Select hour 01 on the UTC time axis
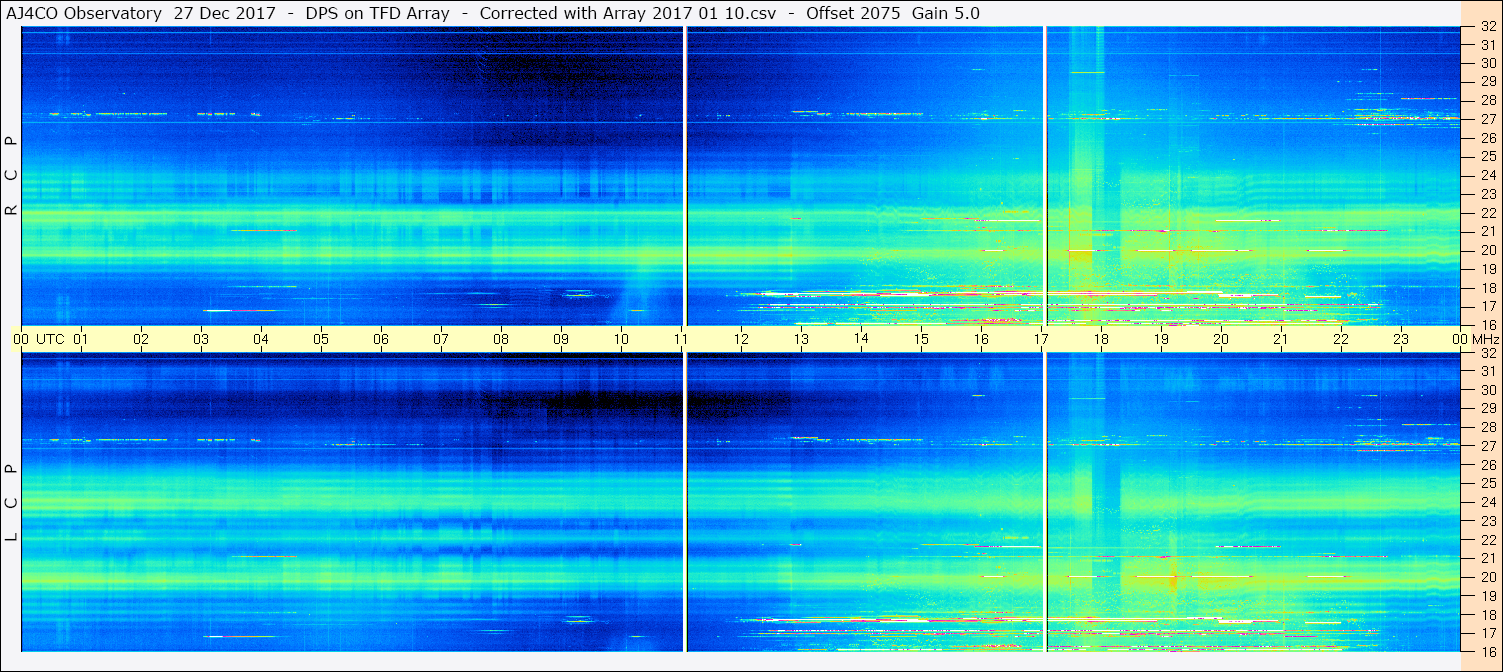 click(x=81, y=339)
